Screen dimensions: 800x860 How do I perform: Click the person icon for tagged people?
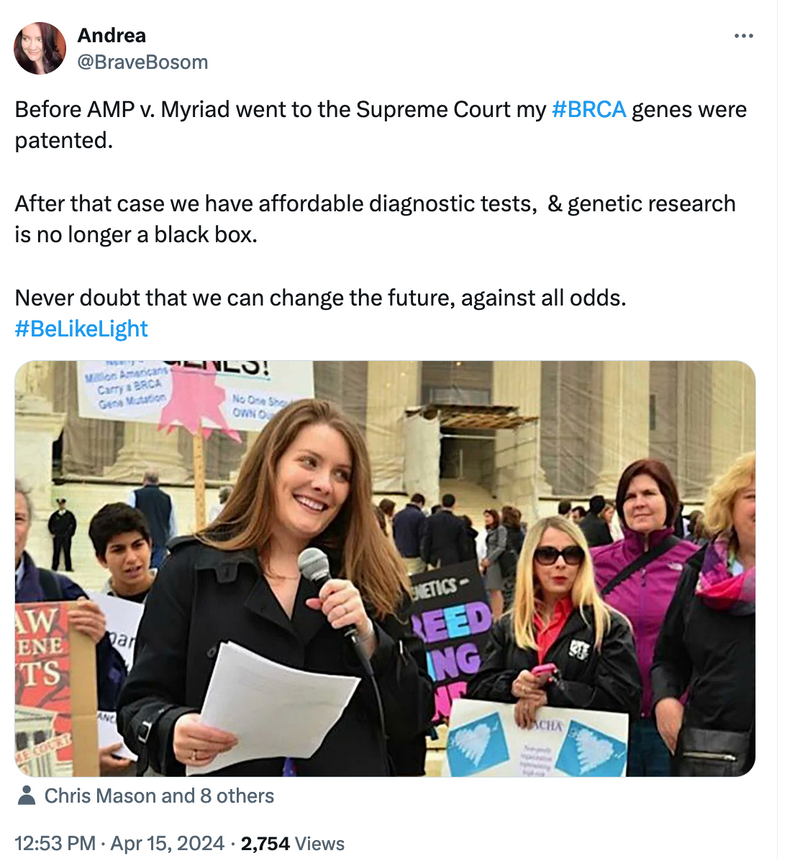26,795
